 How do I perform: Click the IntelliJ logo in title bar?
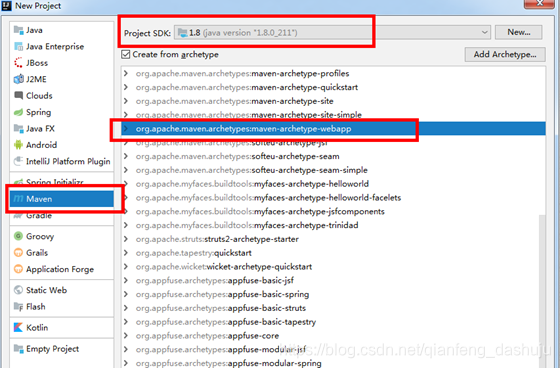click(x=6, y=5)
